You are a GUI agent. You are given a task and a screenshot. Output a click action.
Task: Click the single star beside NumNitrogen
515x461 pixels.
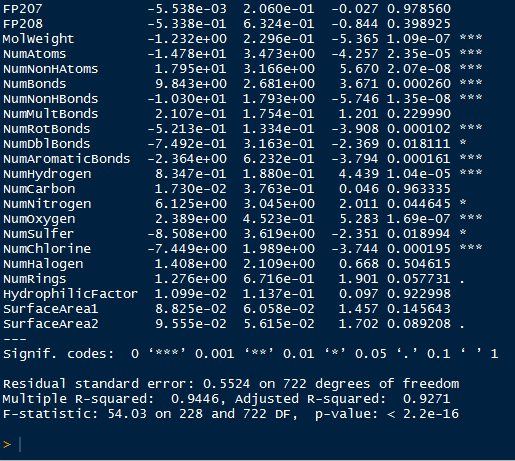[x=463, y=202]
